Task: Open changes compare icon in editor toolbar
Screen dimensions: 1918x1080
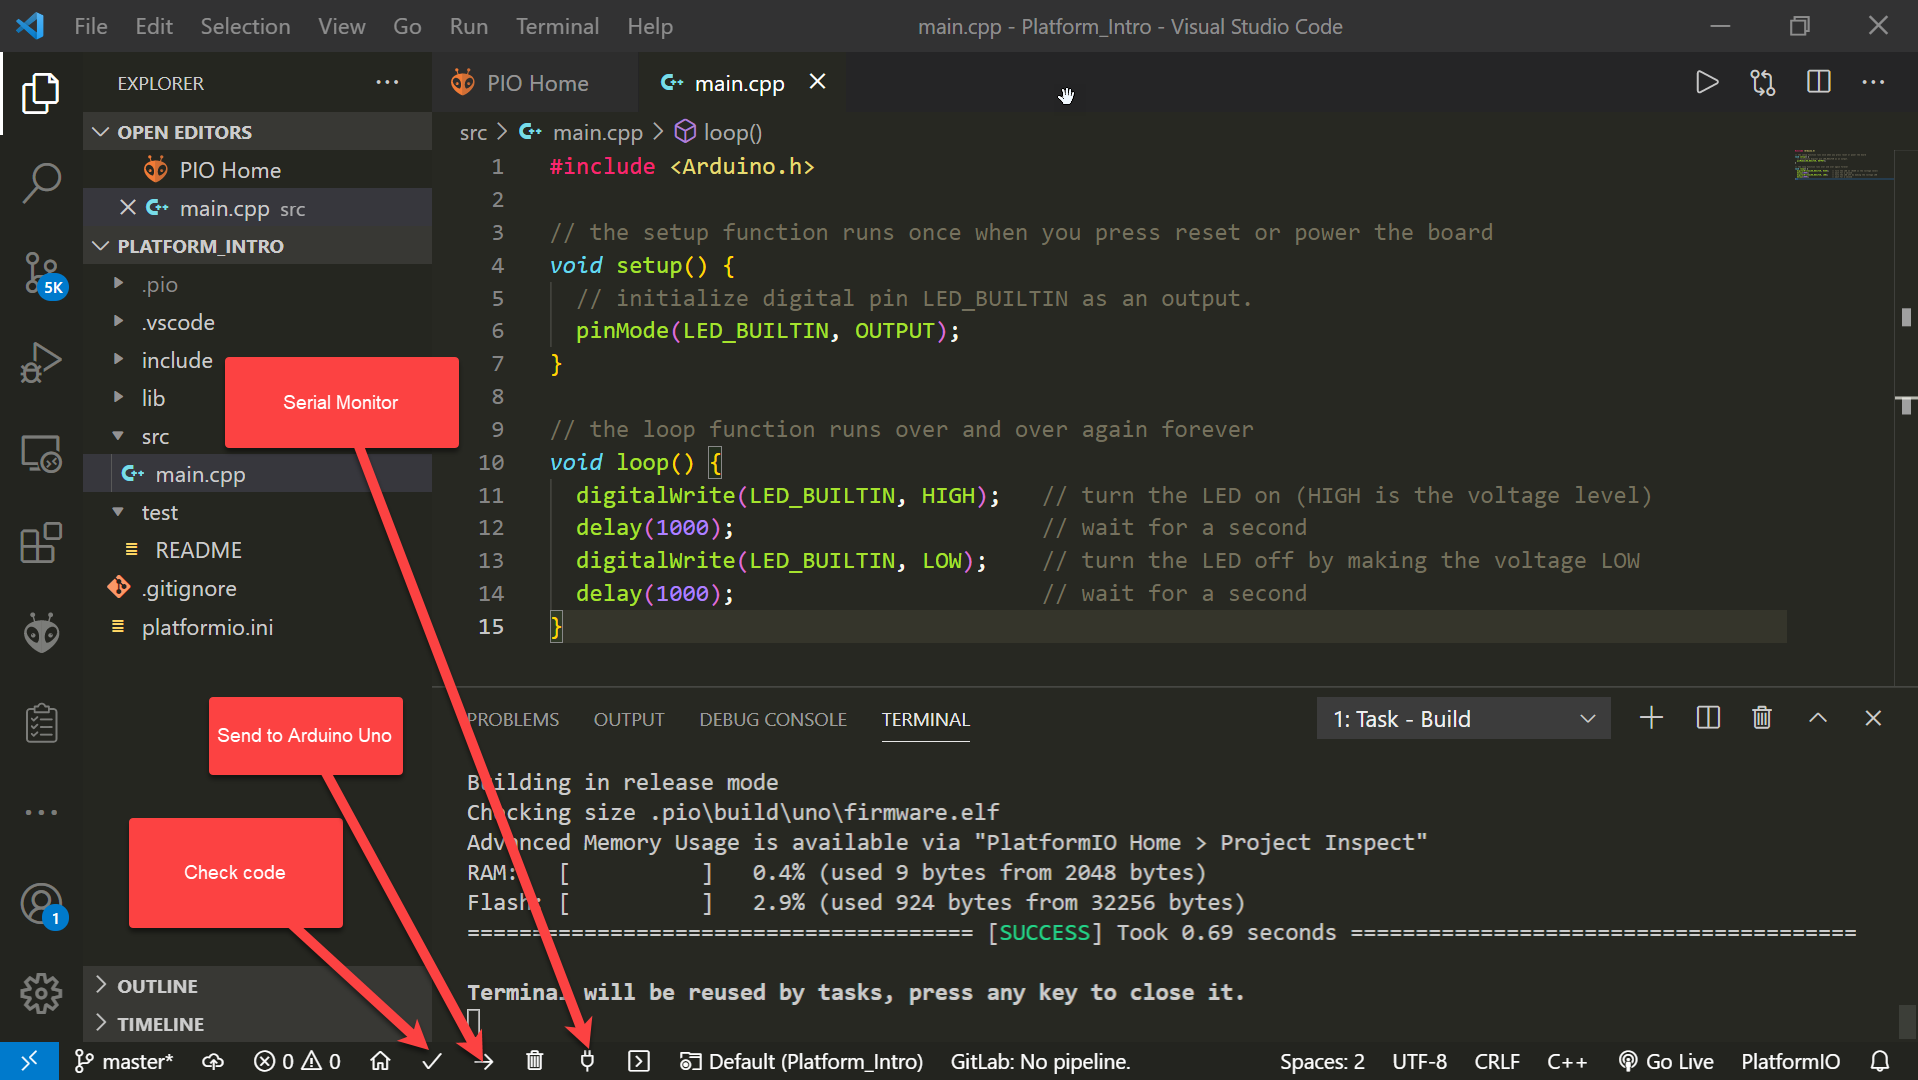Action: pos(1763,82)
